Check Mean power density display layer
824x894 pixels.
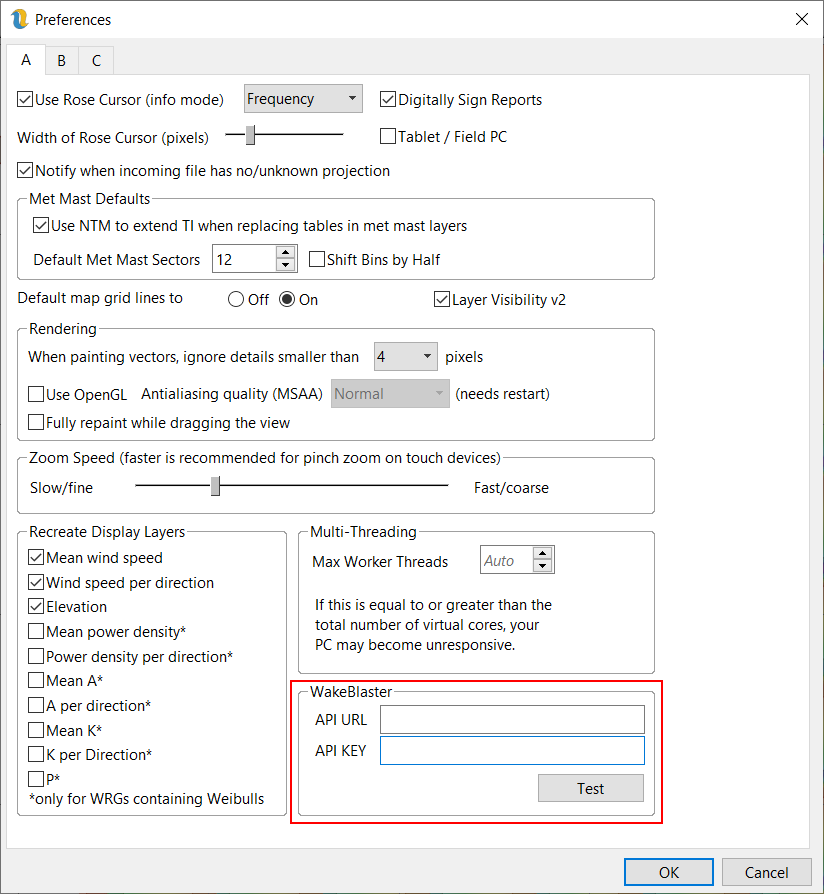37,631
